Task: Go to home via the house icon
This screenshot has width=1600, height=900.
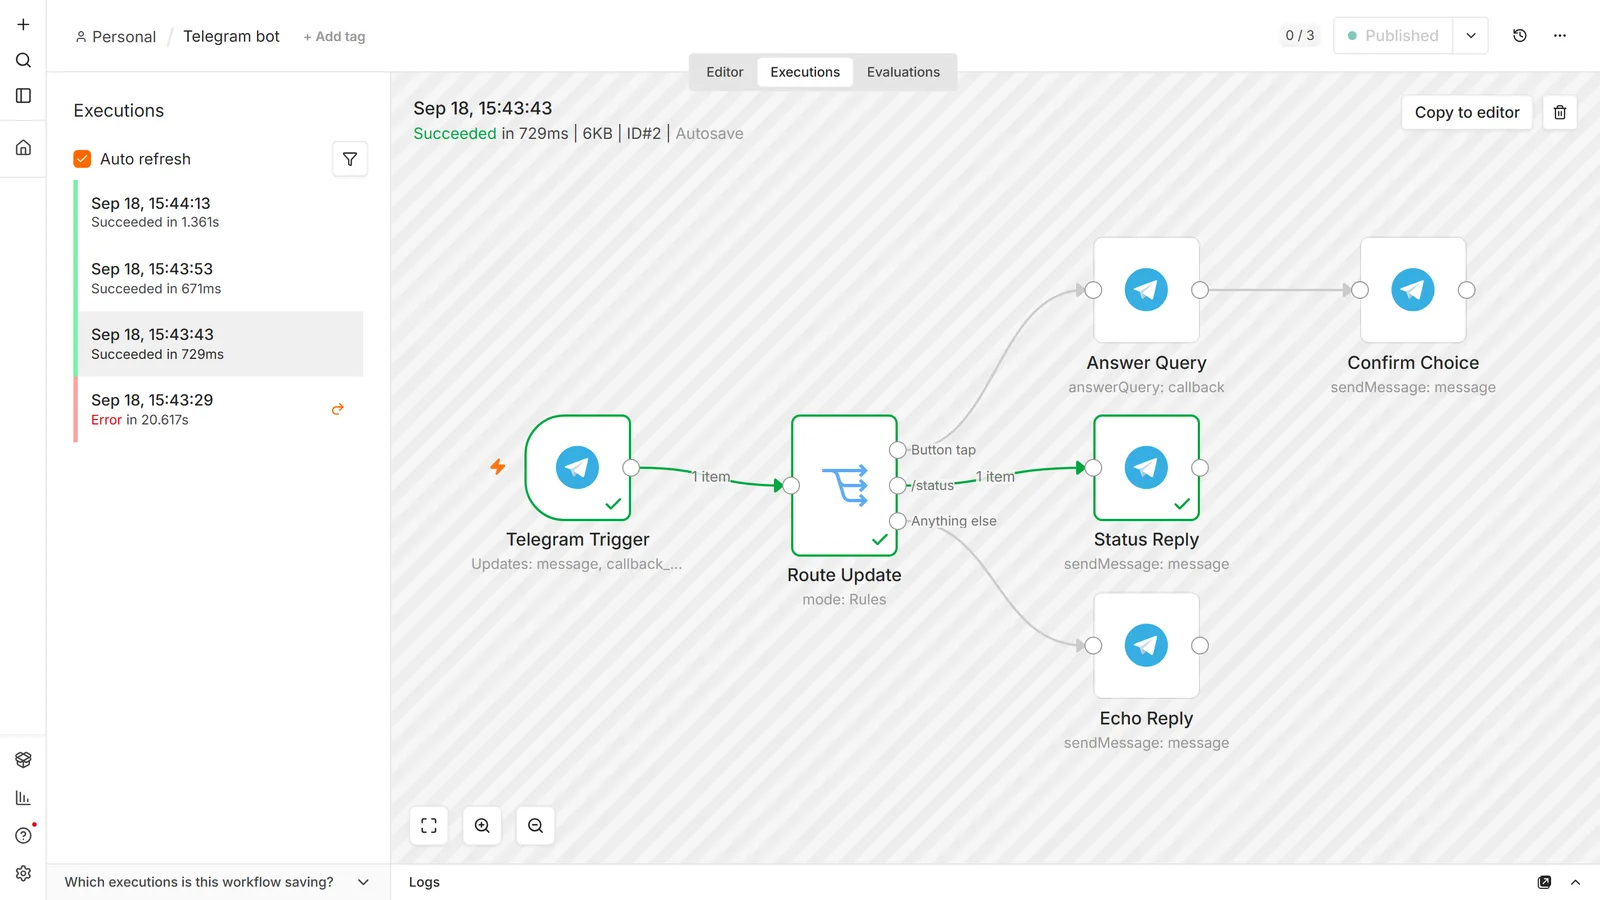Action: pos(23,148)
